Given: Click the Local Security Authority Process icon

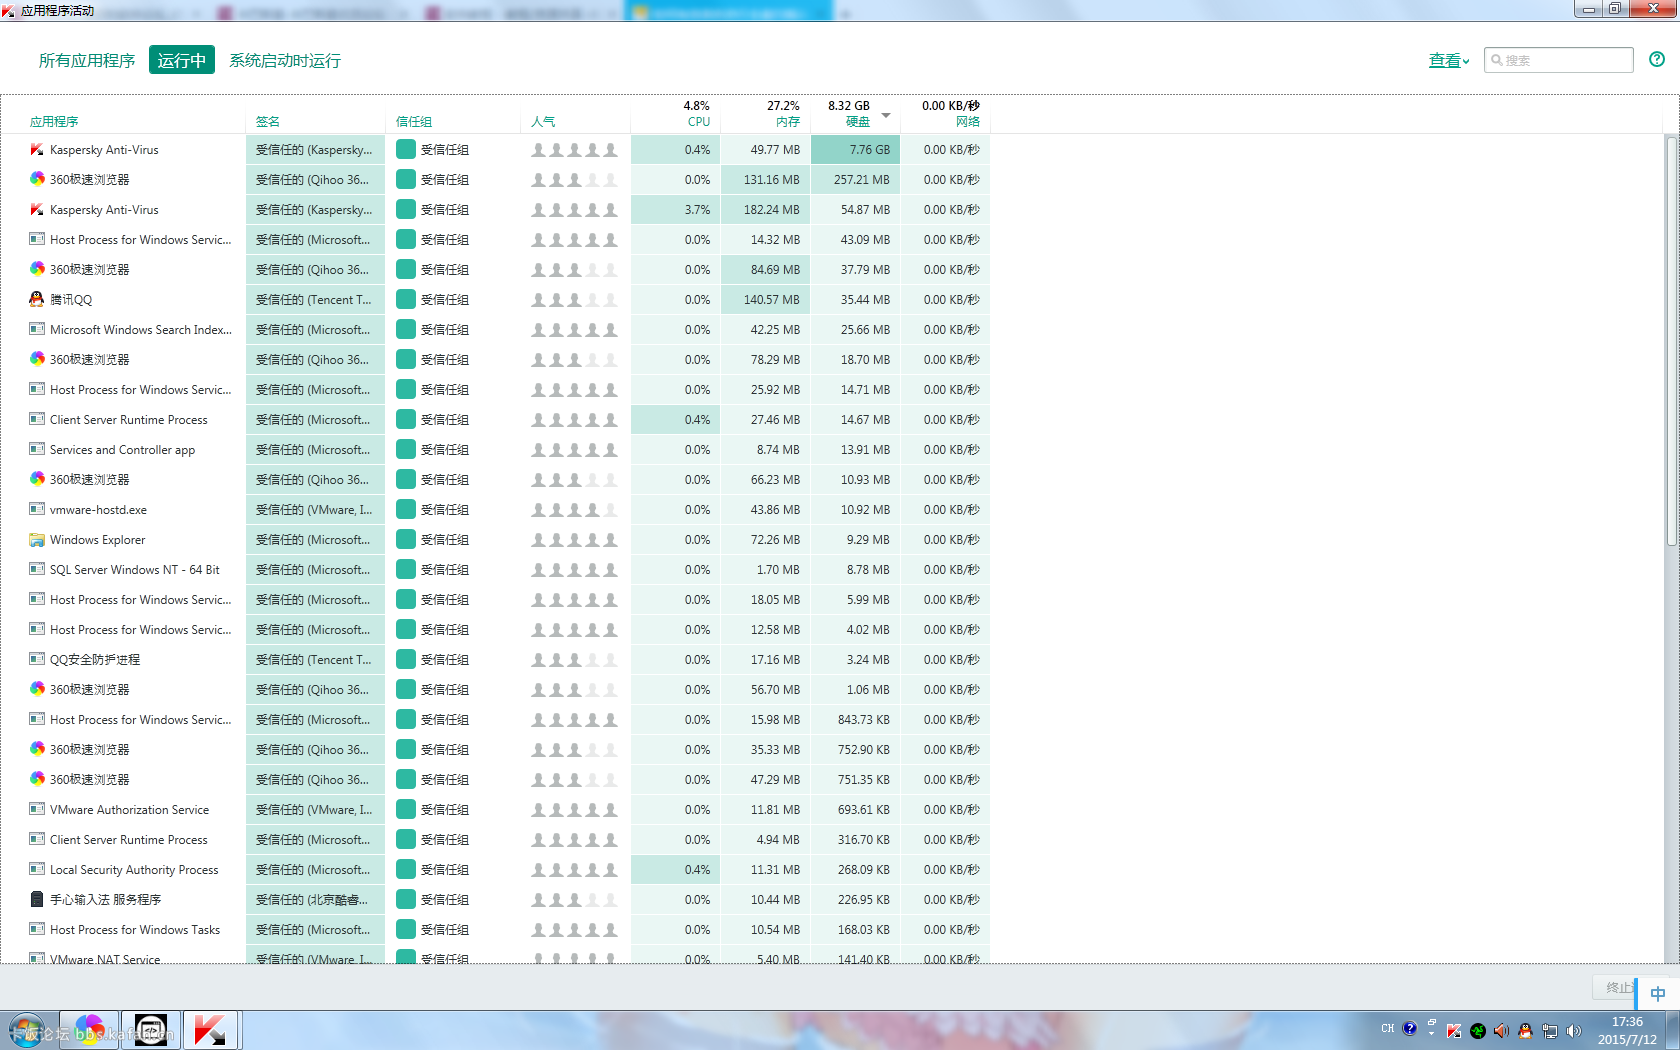Looking at the screenshot, I should 37,869.
